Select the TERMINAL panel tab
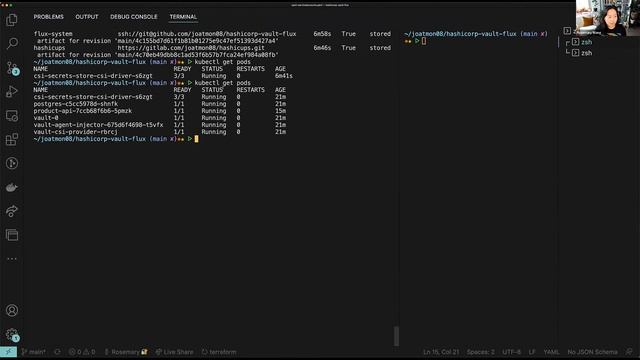Image resolution: width=640 pixels, height=360 pixels. pyautogui.click(x=183, y=17)
